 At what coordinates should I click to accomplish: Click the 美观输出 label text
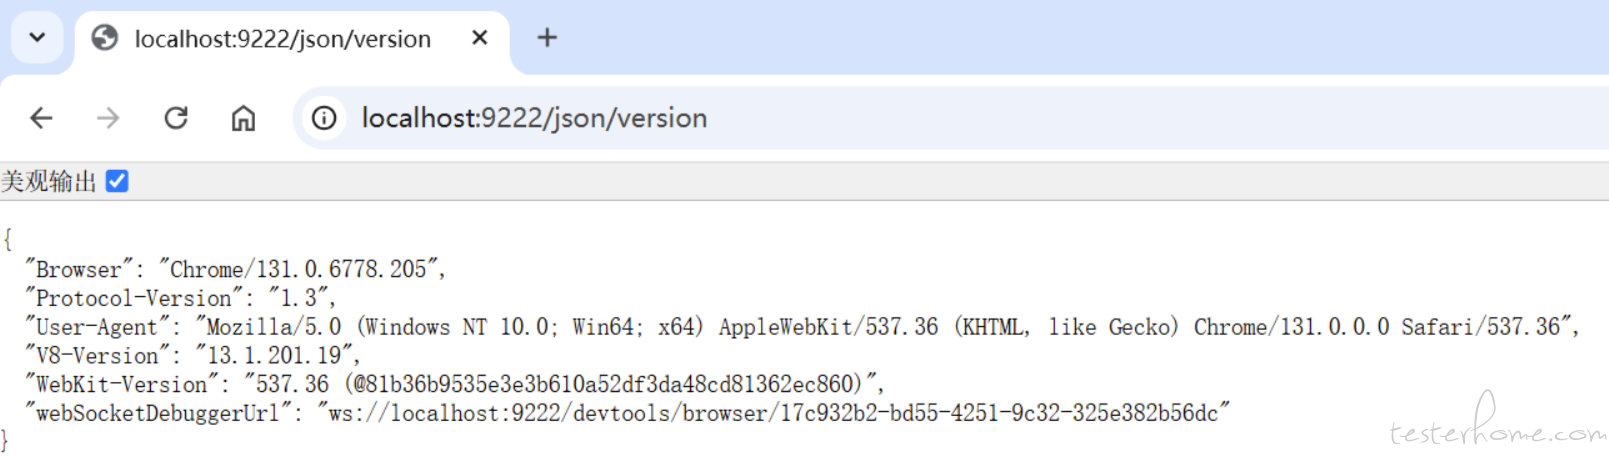point(48,181)
